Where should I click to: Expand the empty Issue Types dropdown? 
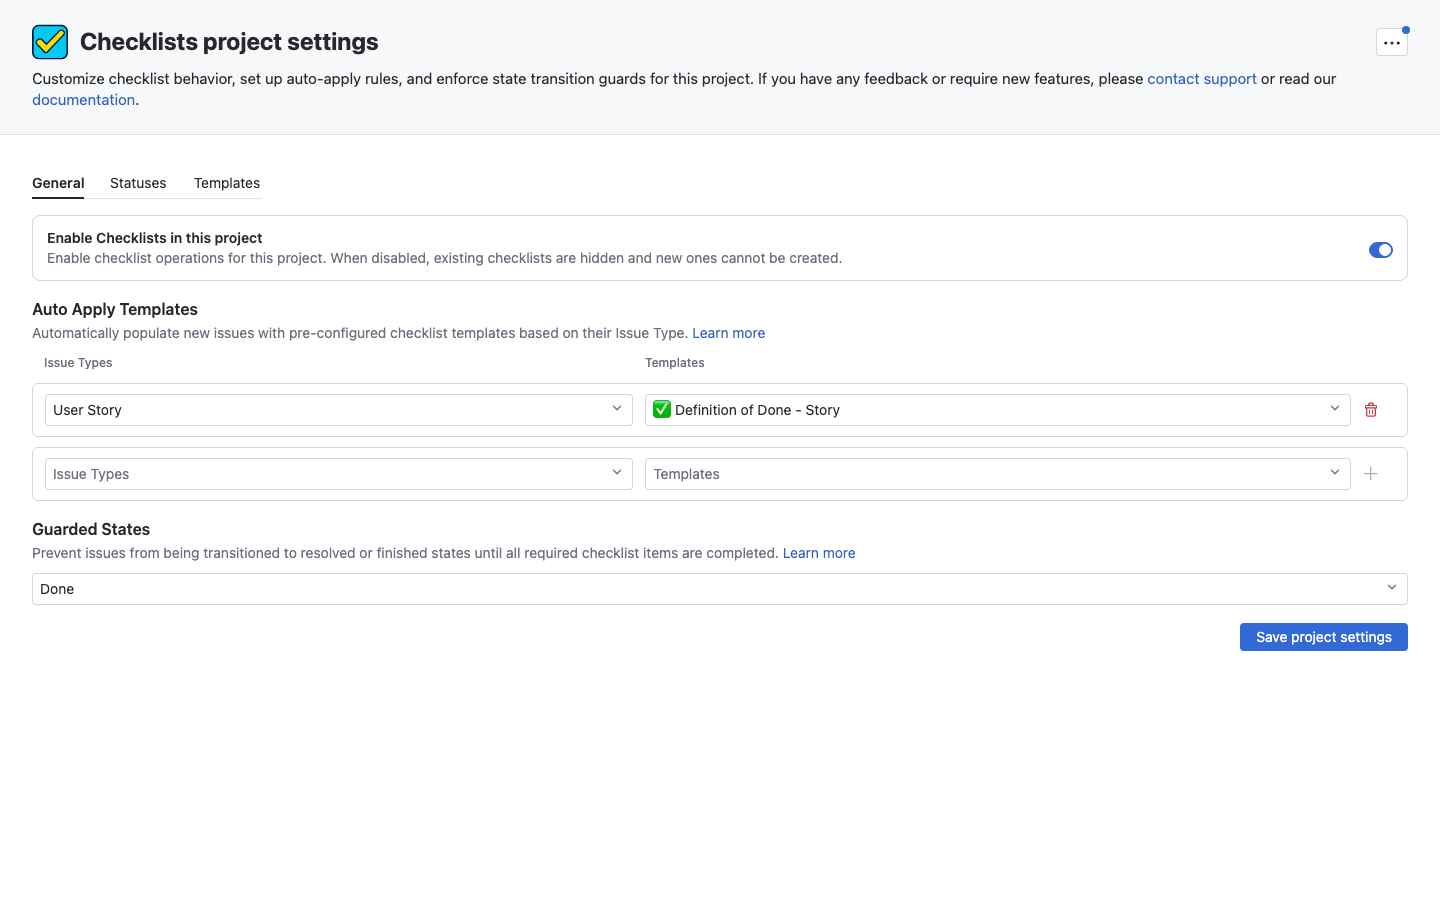[x=339, y=474]
